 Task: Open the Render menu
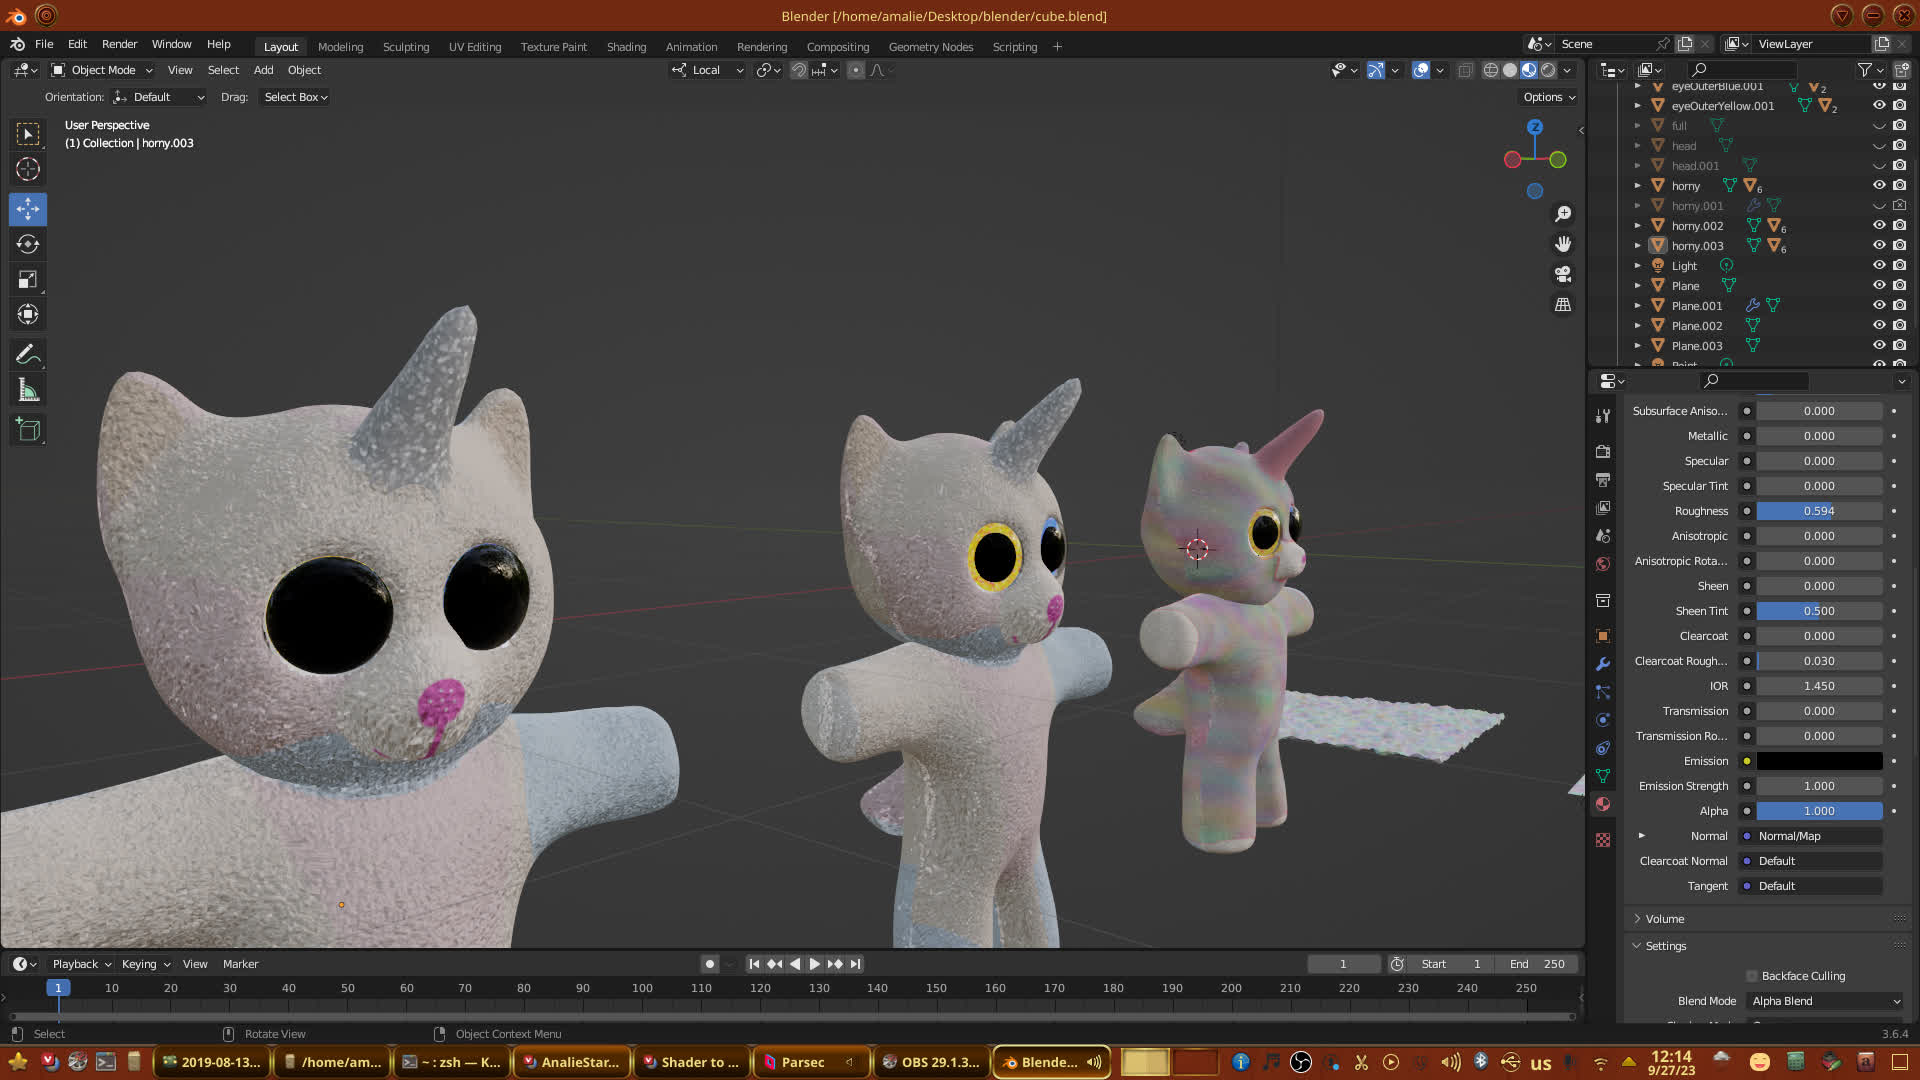point(119,44)
